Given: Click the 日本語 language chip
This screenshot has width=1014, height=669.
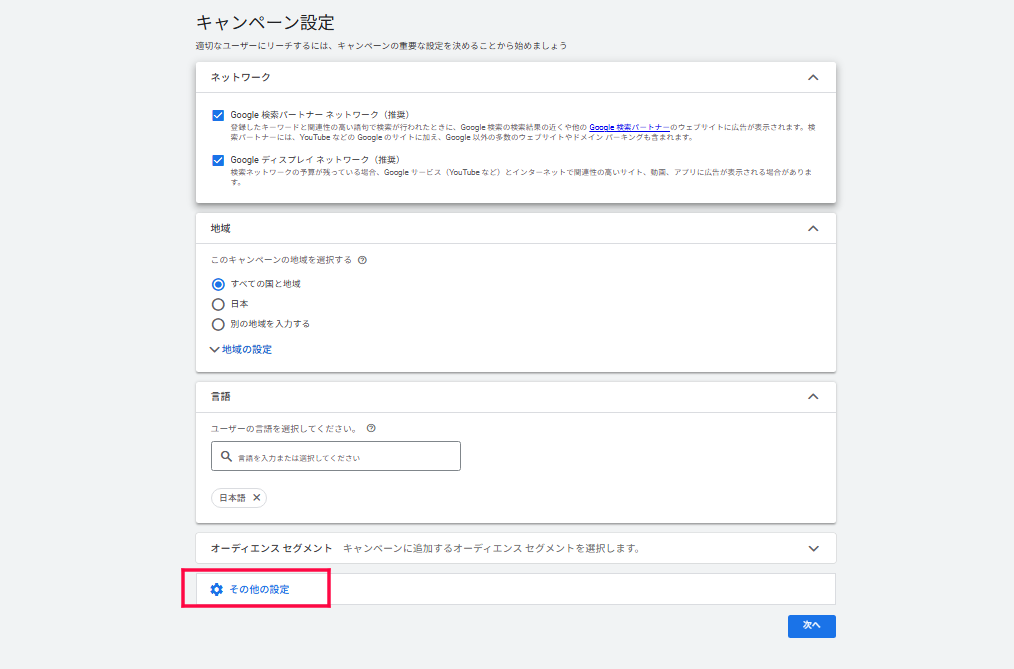Looking at the screenshot, I should pyautogui.click(x=232, y=497).
